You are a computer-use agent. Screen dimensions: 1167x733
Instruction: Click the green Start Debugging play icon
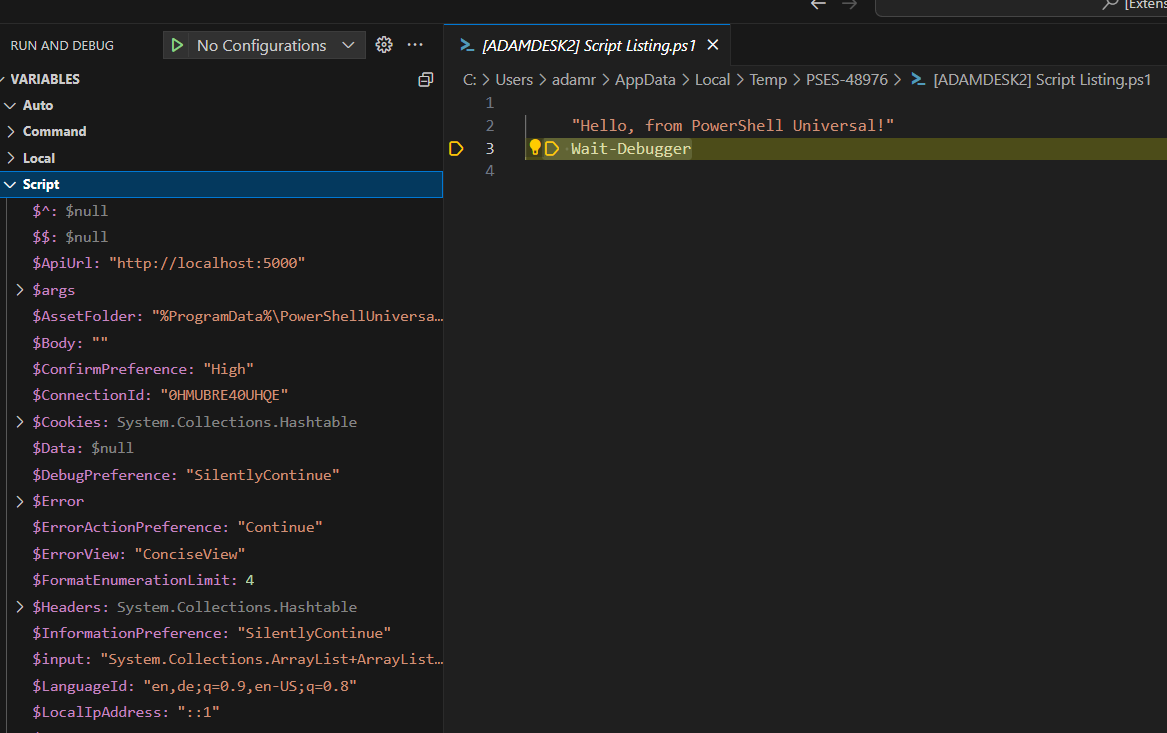pos(177,45)
